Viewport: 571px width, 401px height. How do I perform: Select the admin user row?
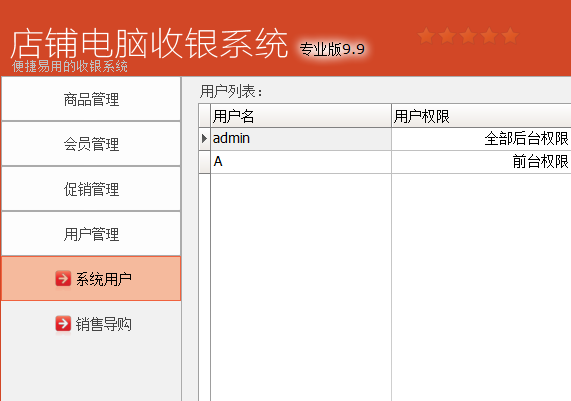click(x=385, y=139)
